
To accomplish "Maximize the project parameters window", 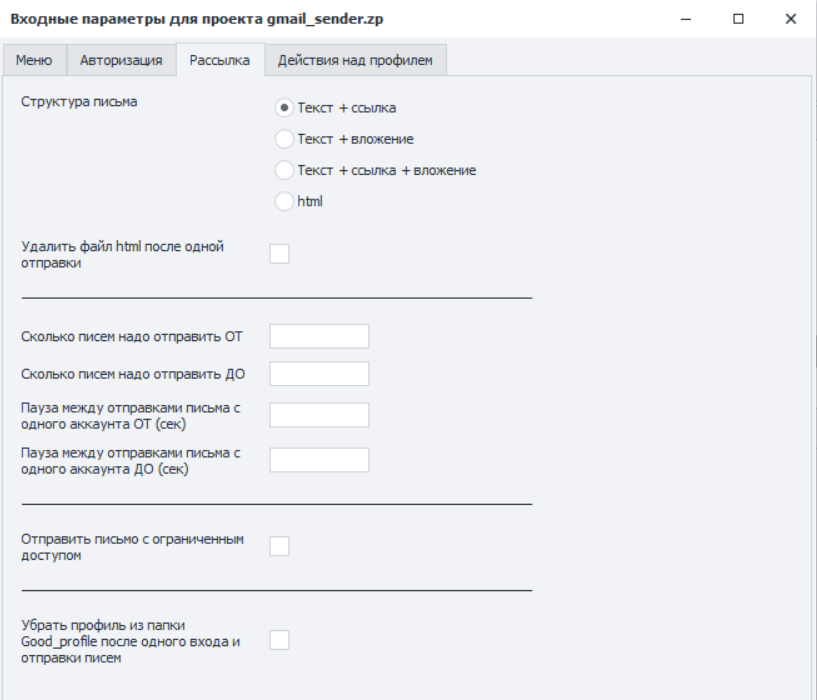I will click(x=739, y=19).
